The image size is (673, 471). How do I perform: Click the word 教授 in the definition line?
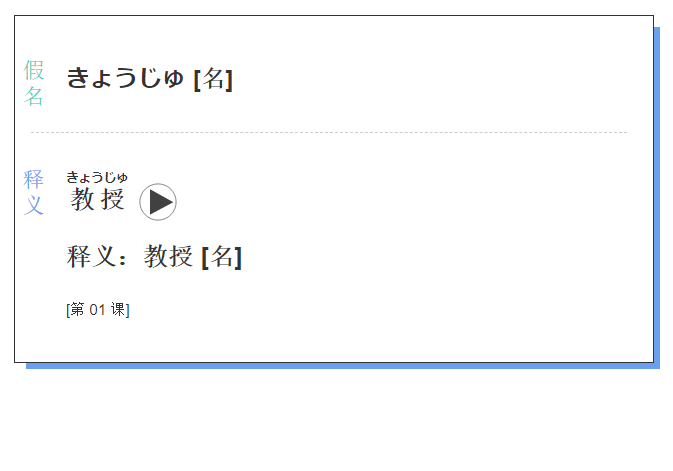point(168,256)
